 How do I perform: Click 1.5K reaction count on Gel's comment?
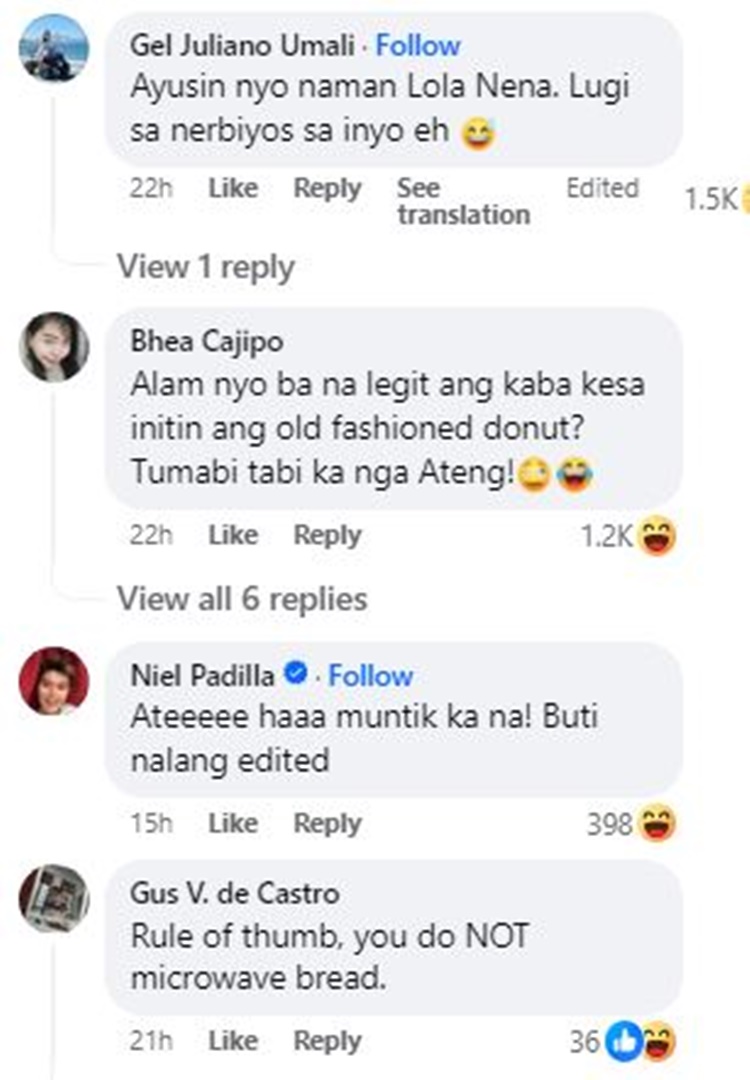[x=711, y=200]
